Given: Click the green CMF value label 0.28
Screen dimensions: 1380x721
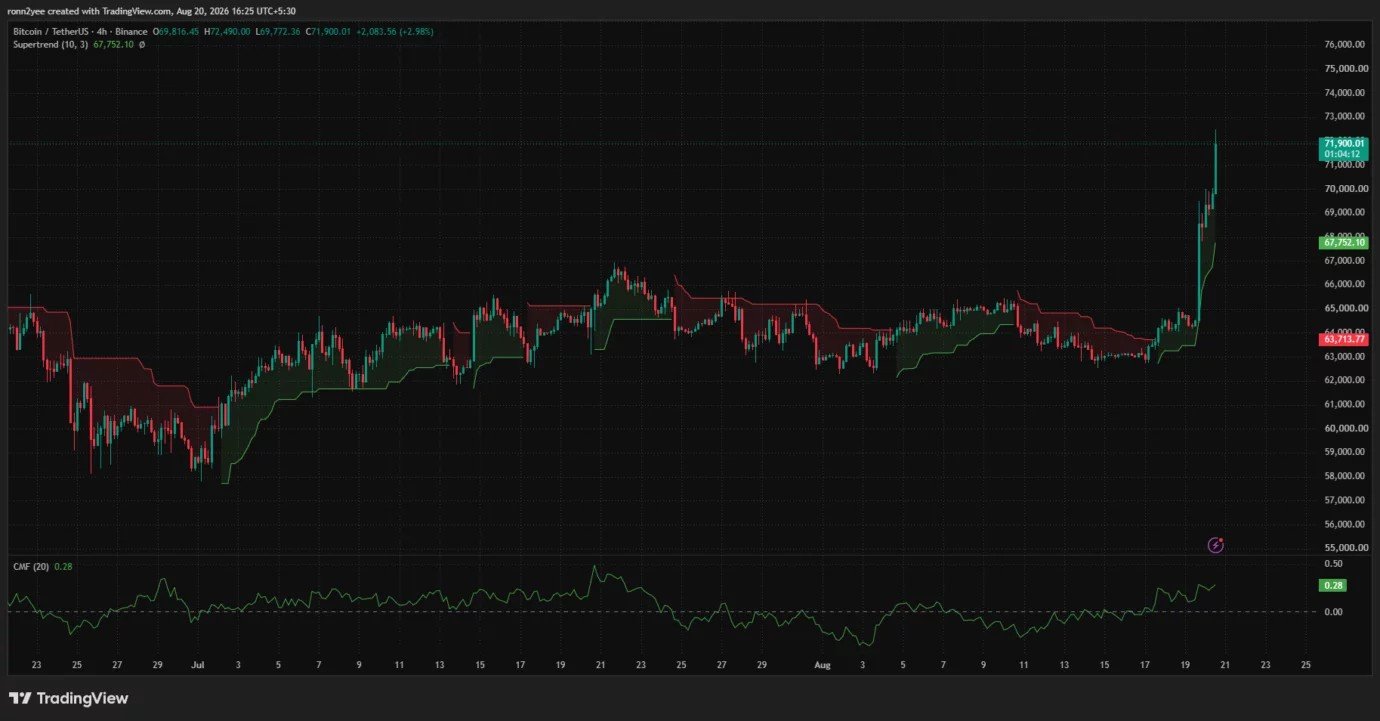Looking at the screenshot, I should point(1331,585).
